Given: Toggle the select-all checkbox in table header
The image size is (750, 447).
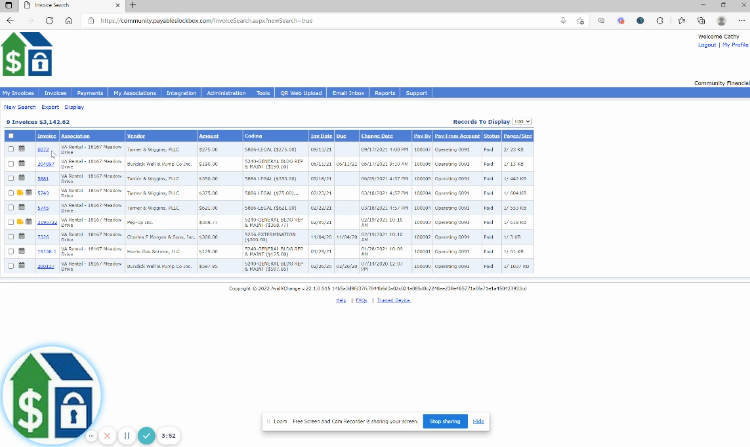Looking at the screenshot, I should tap(11, 135).
